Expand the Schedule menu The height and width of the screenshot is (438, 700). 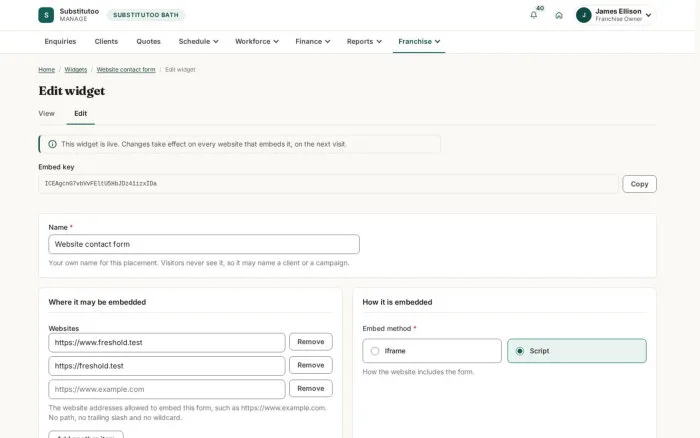pyautogui.click(x=198, y=42)
